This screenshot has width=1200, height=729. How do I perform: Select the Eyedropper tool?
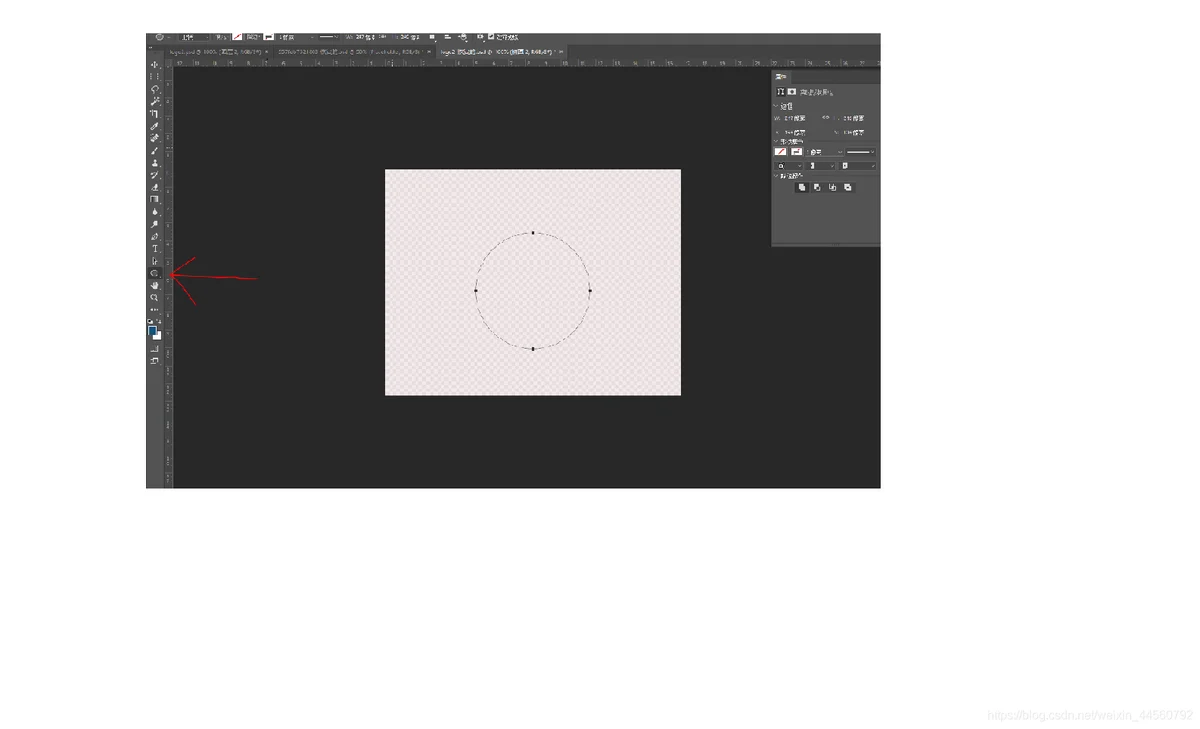154,124
